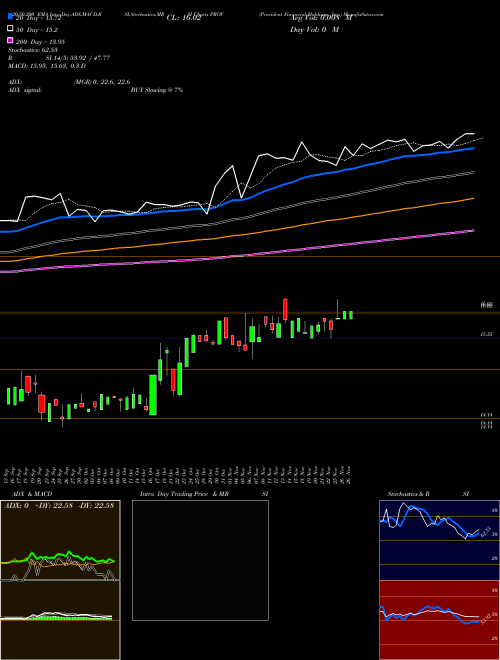The height and width of the screenshot is (660, 500).
Task: Click the 'Avg Vol: 0.008 M' label
Action: 321,18
